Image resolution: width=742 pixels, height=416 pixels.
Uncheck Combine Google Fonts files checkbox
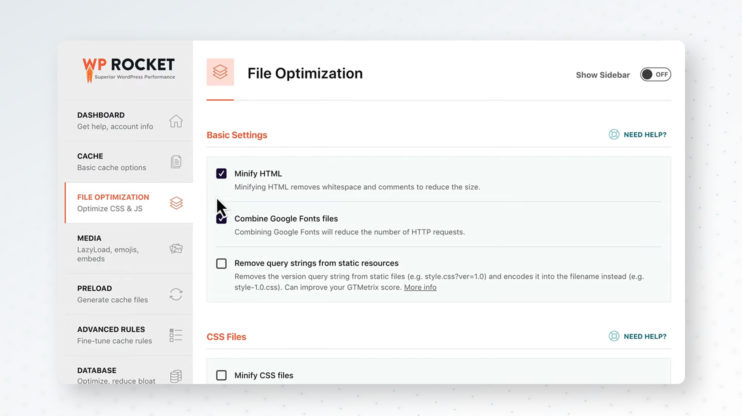(x=221, y=219)
